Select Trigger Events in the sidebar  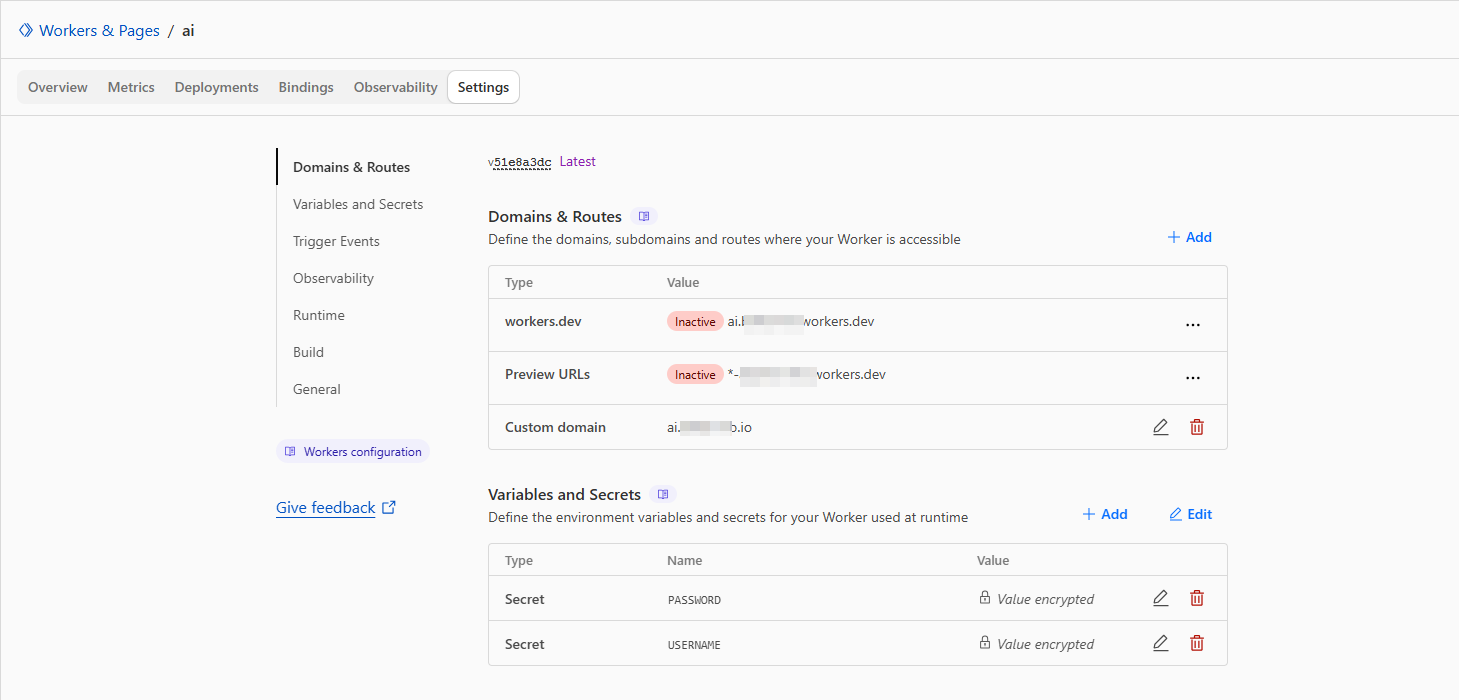336,241
